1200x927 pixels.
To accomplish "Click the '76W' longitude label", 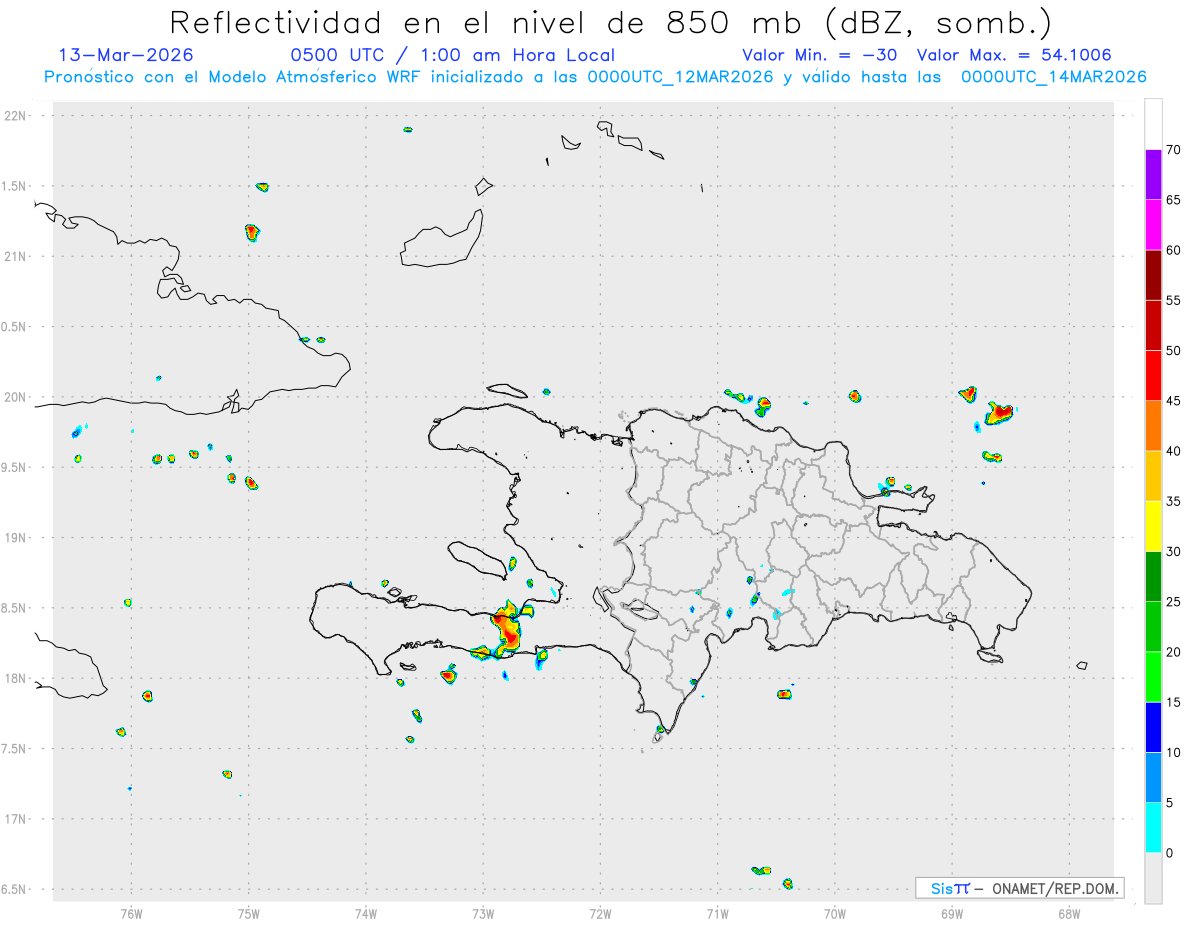I will click(x=131, y=914).
